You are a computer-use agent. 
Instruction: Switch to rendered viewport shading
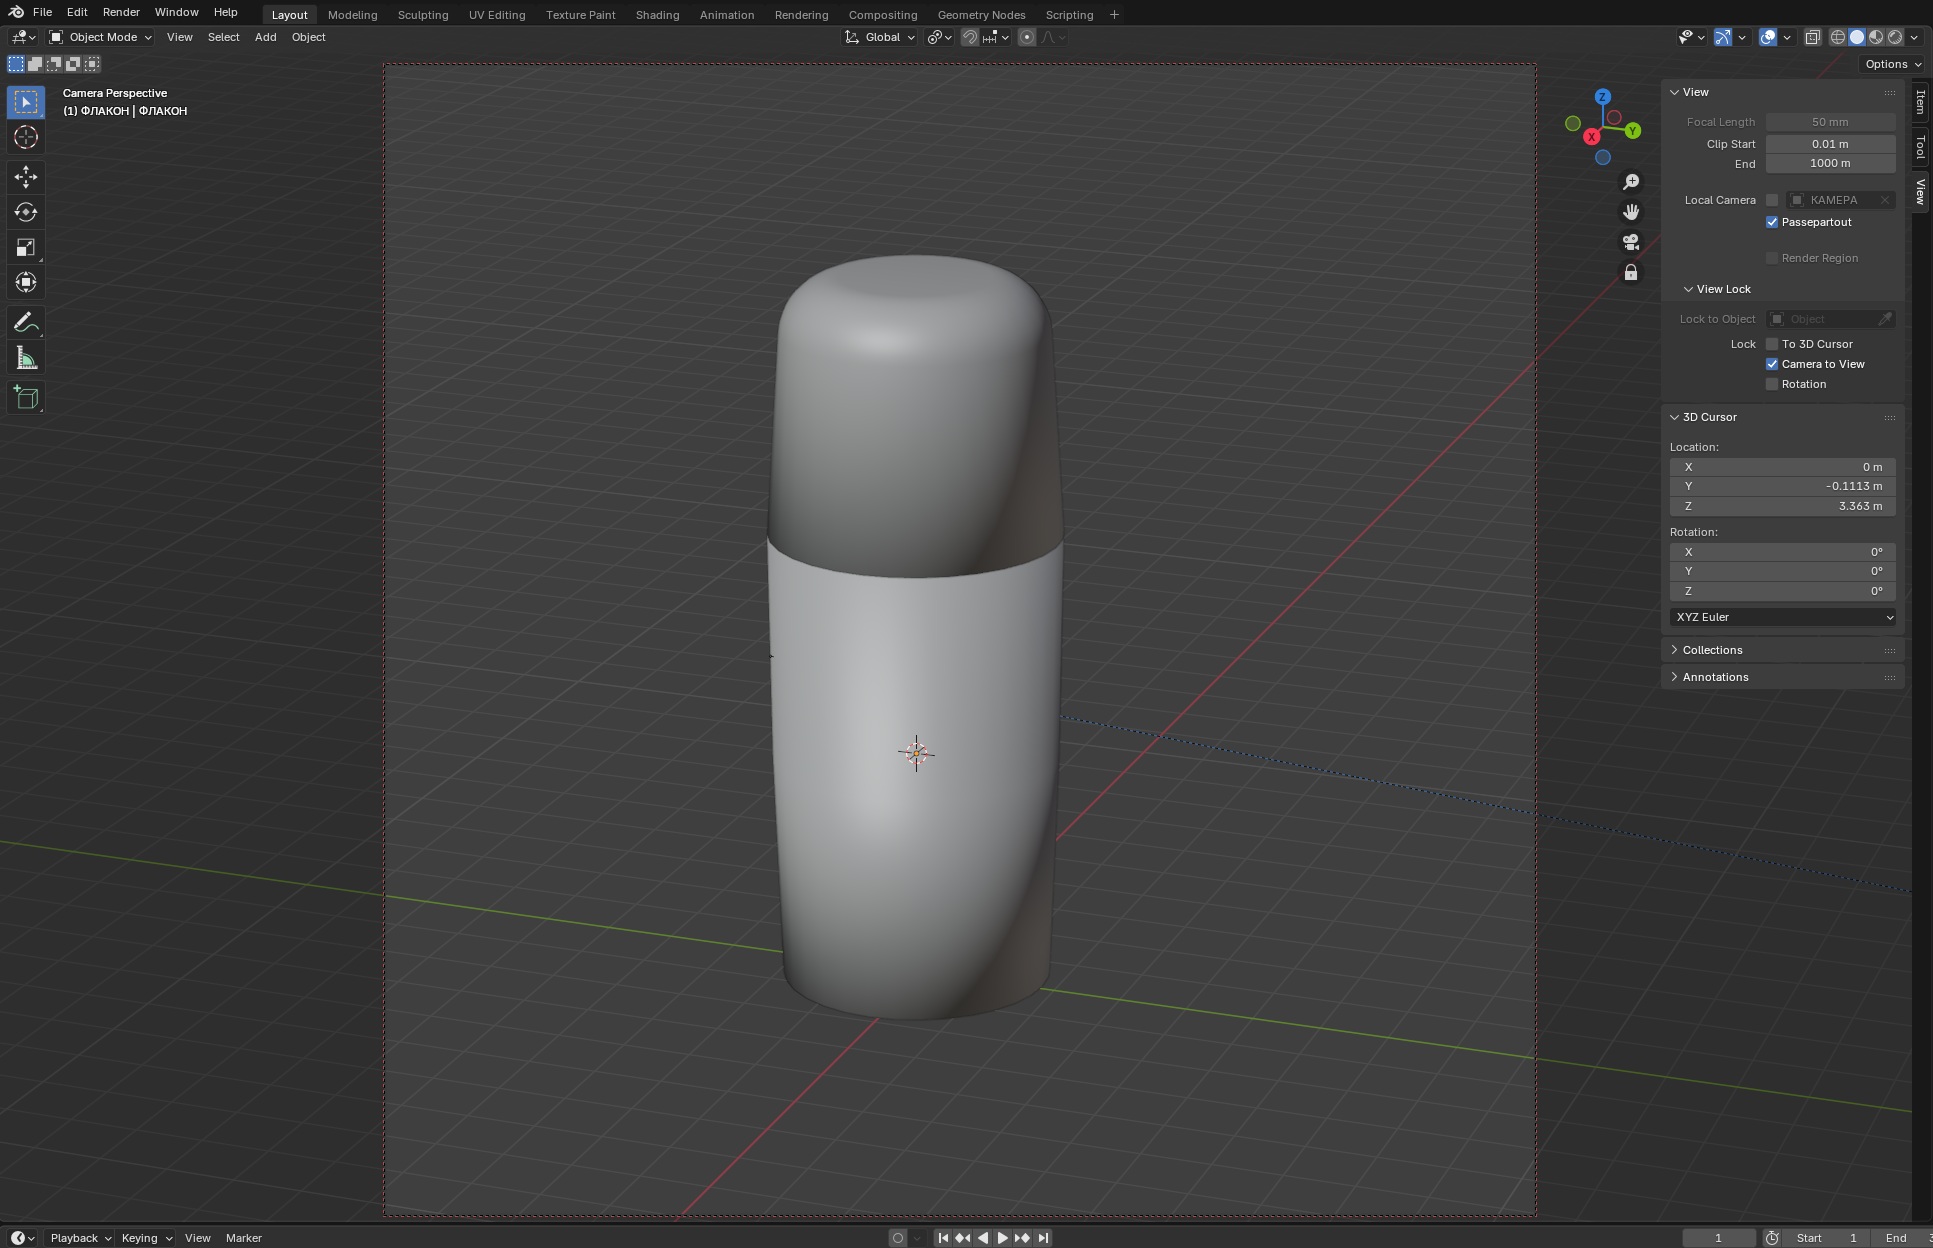pyautogui.click(x=1895, y=37)
